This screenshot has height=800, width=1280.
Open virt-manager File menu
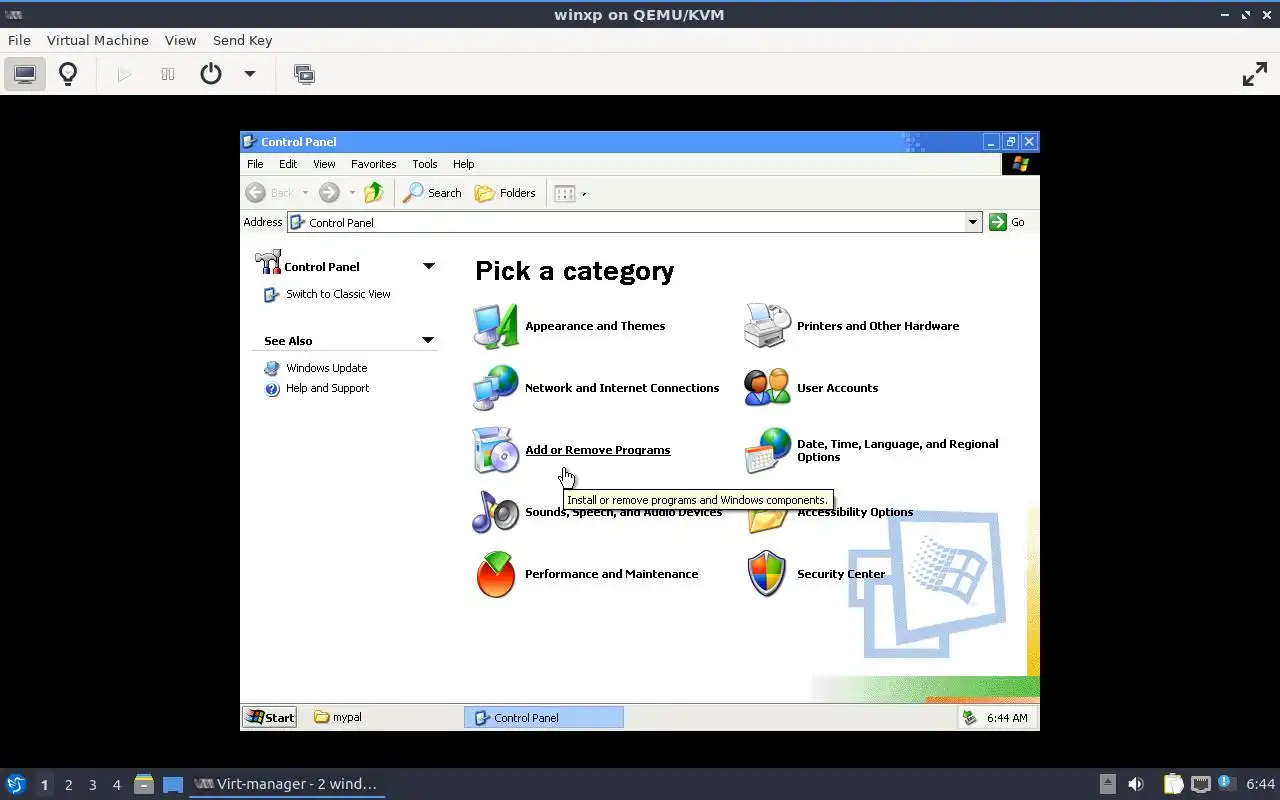tap(19, 40)
